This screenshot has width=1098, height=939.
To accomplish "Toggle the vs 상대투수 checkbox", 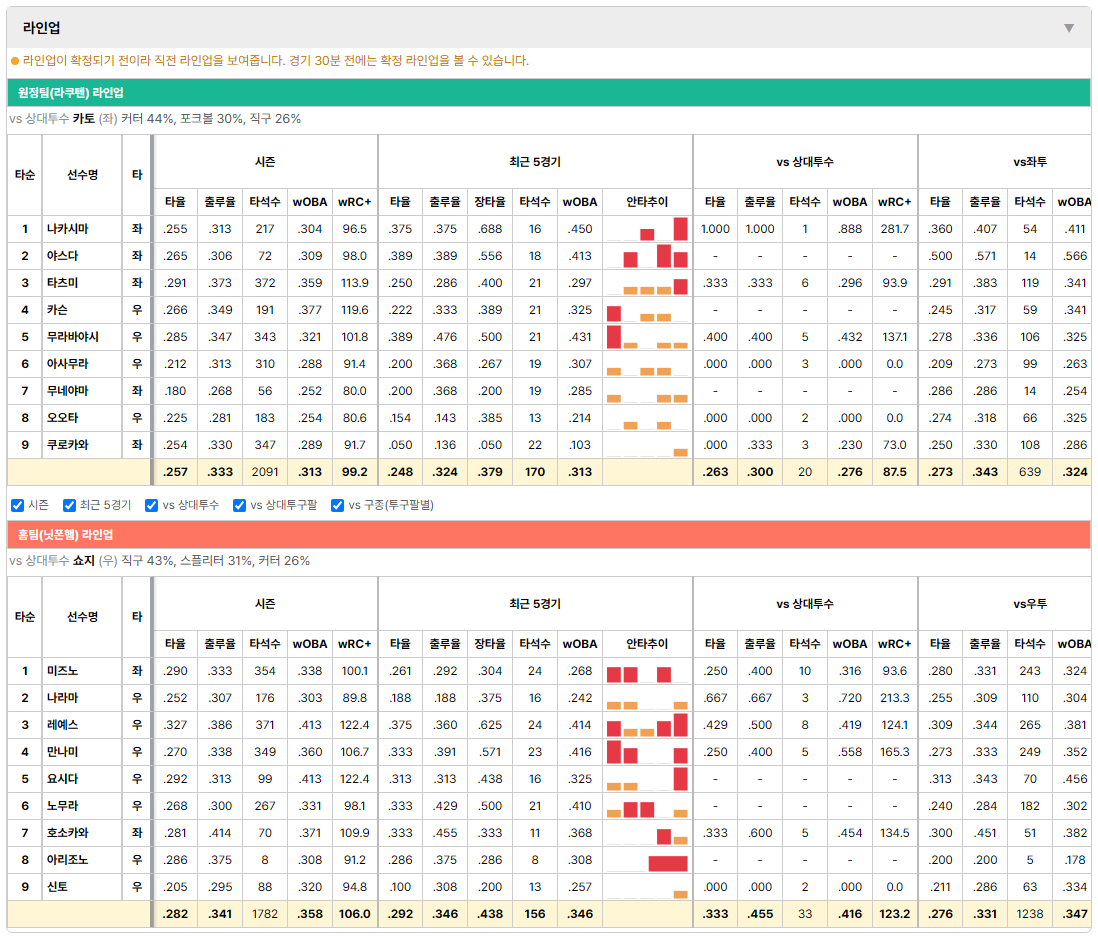I will (x=151, y=506).
